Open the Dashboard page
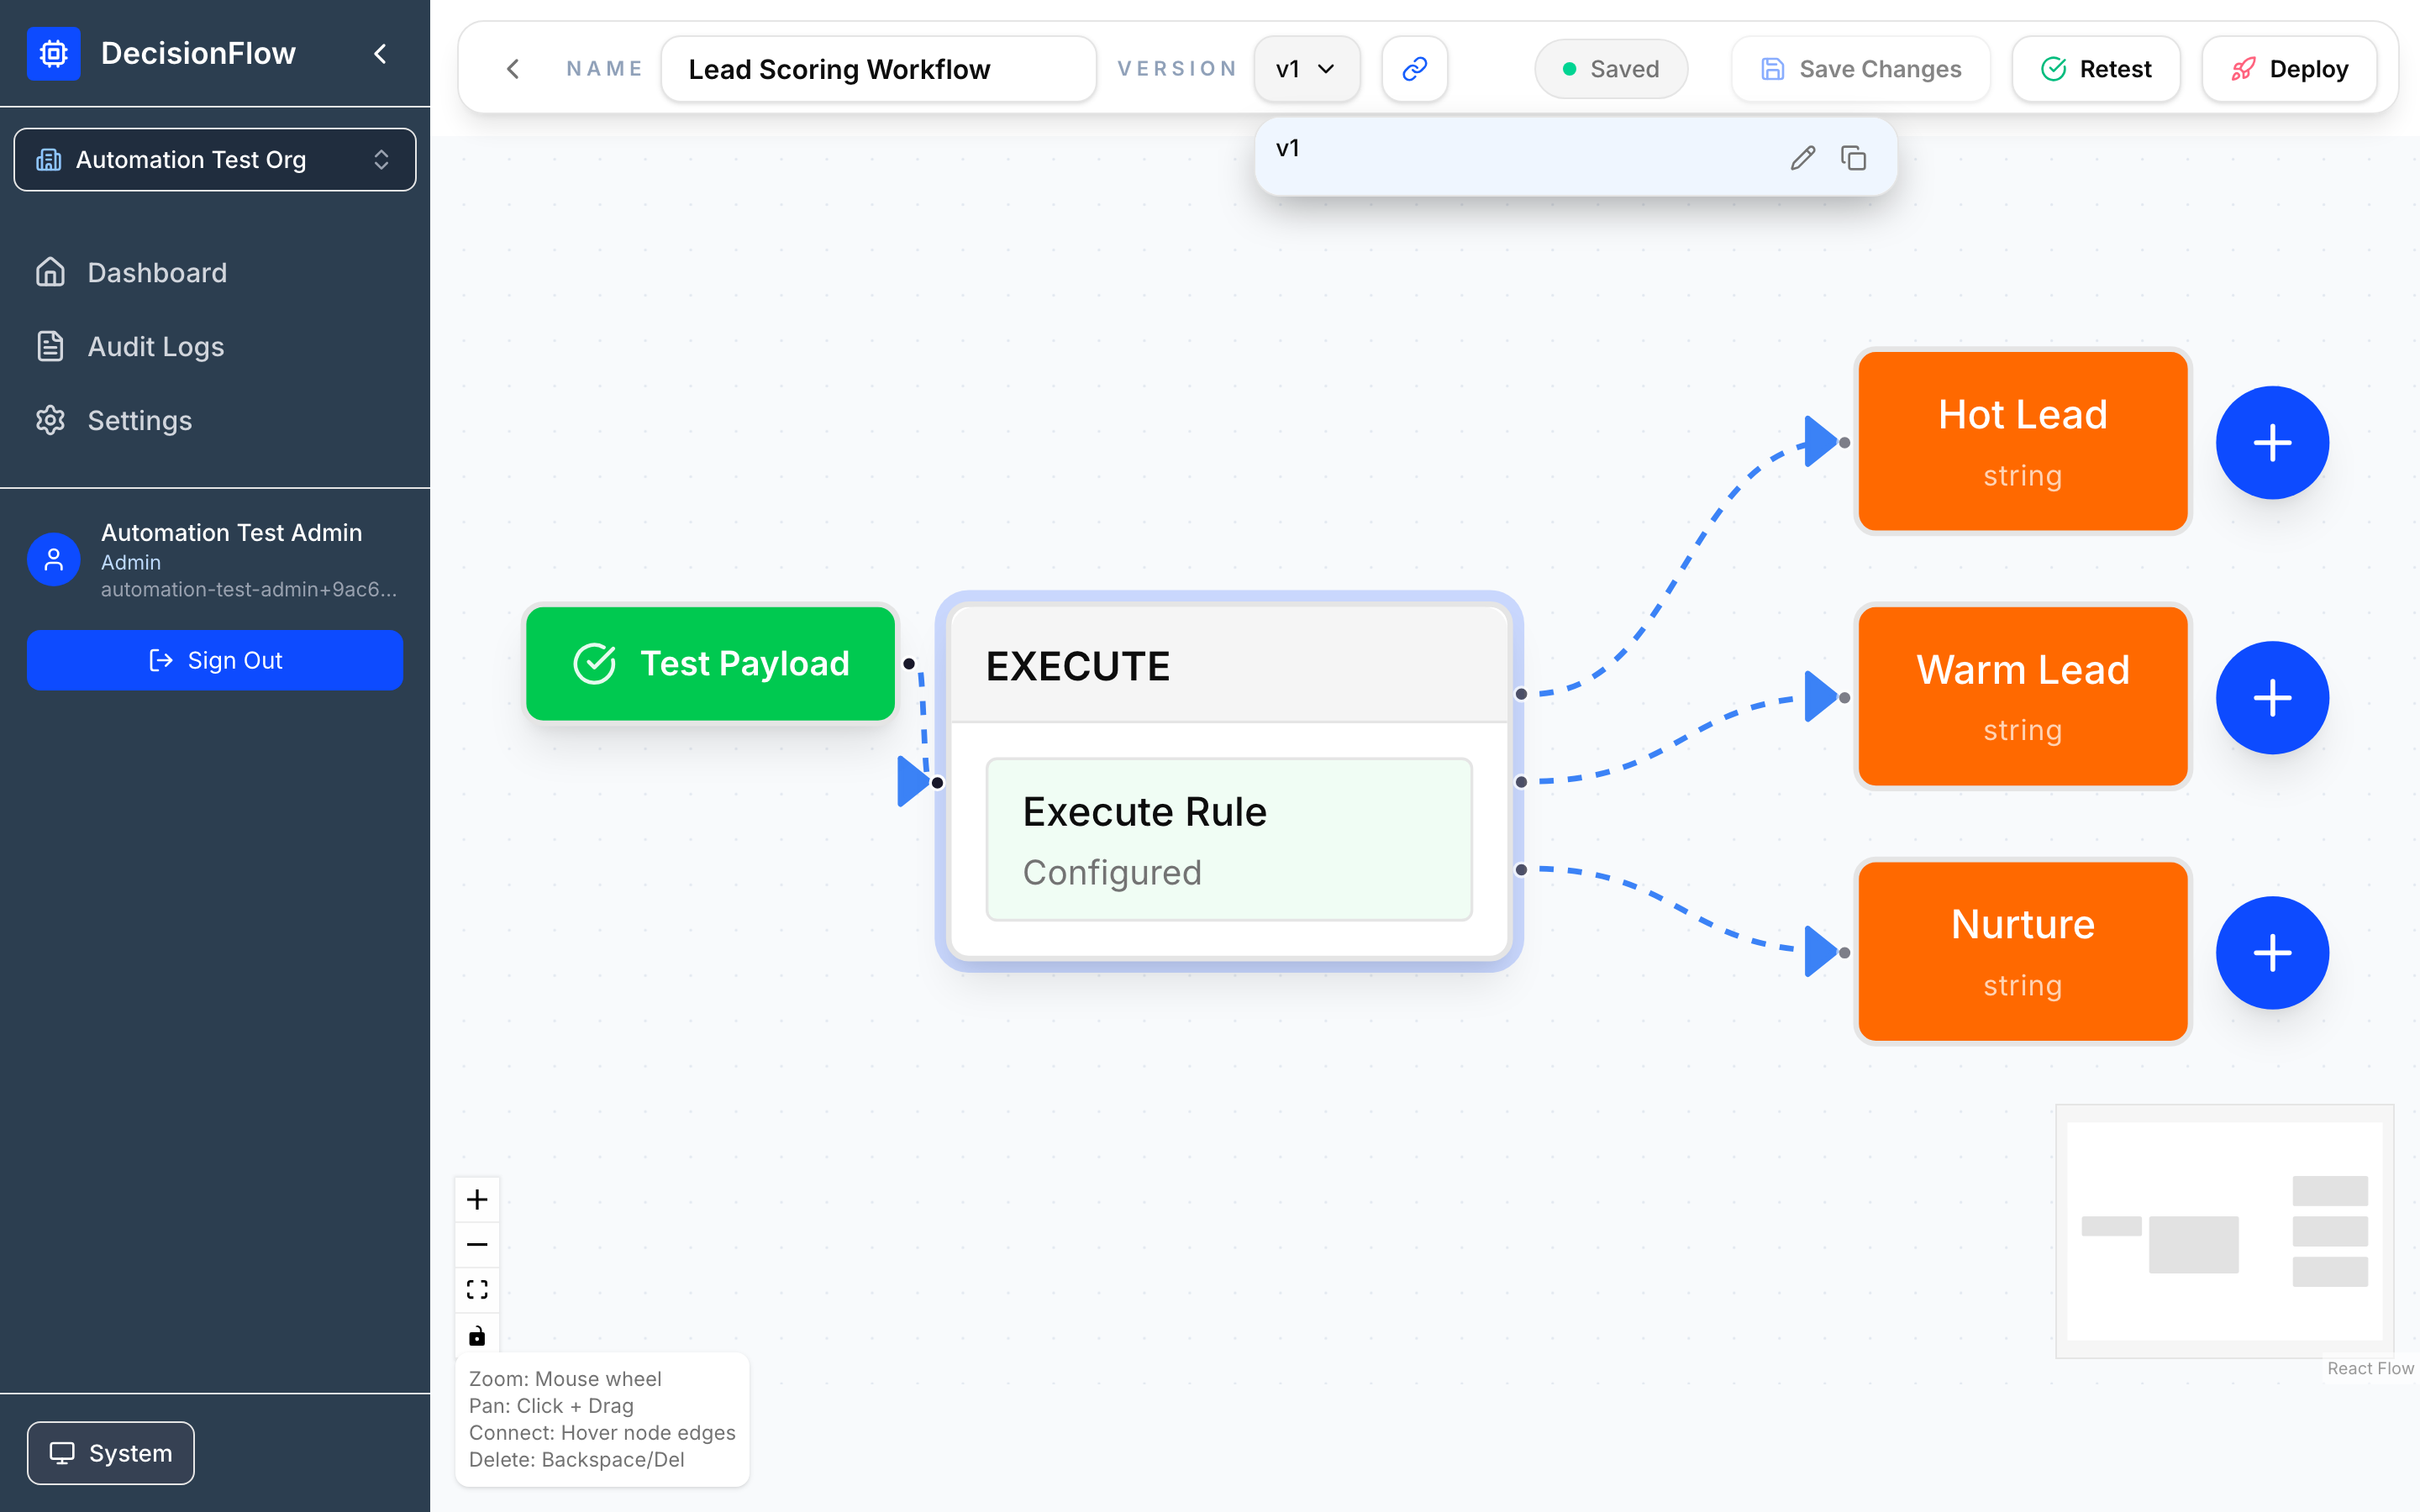The image size is (2420, 1512). [215, 272]
